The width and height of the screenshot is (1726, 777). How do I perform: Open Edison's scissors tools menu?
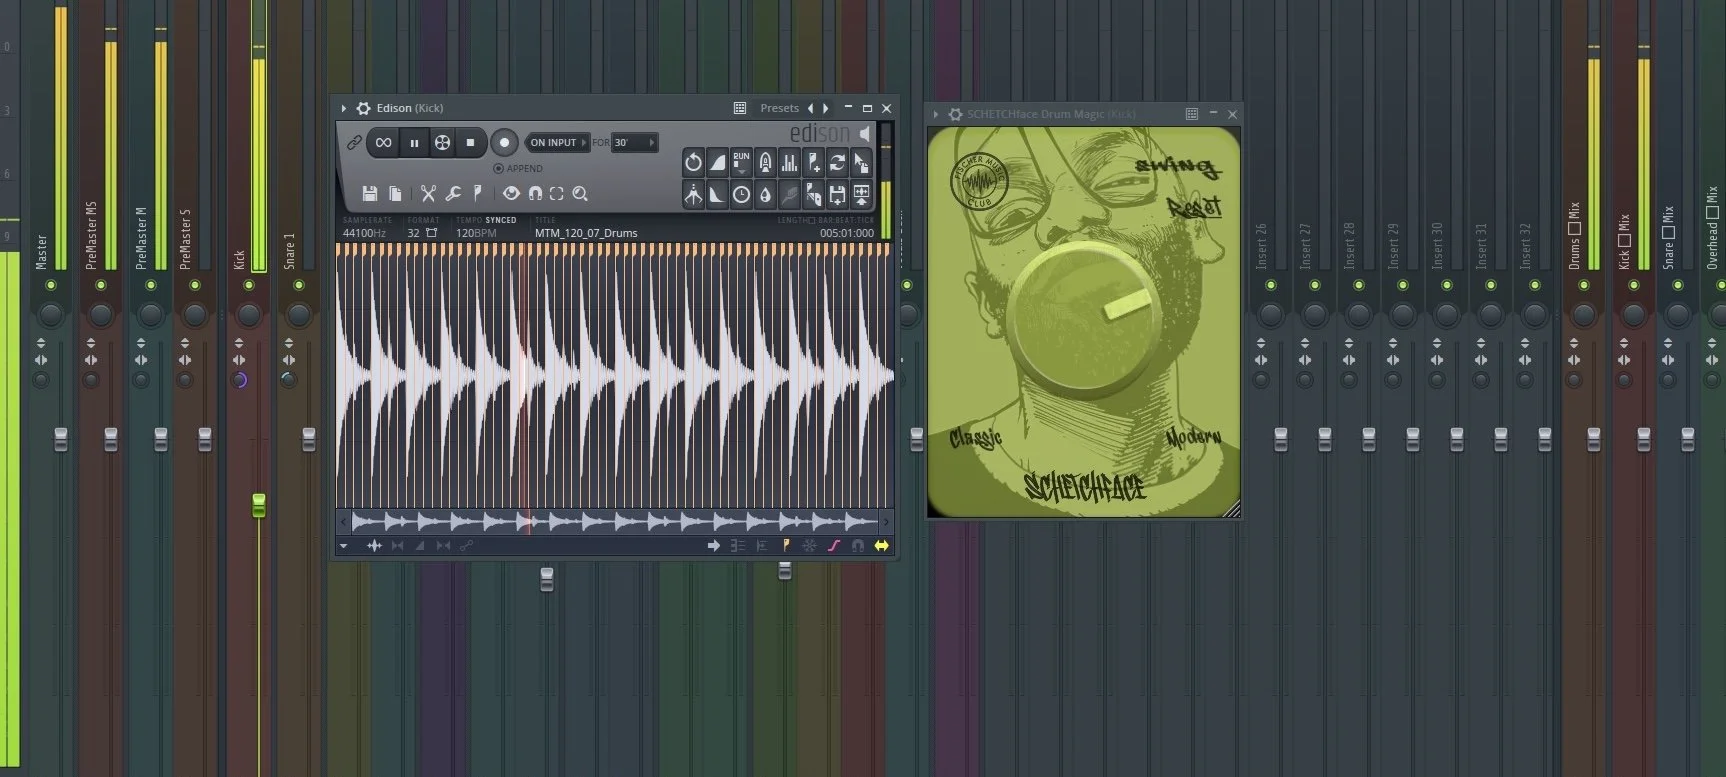coord(428,193)
